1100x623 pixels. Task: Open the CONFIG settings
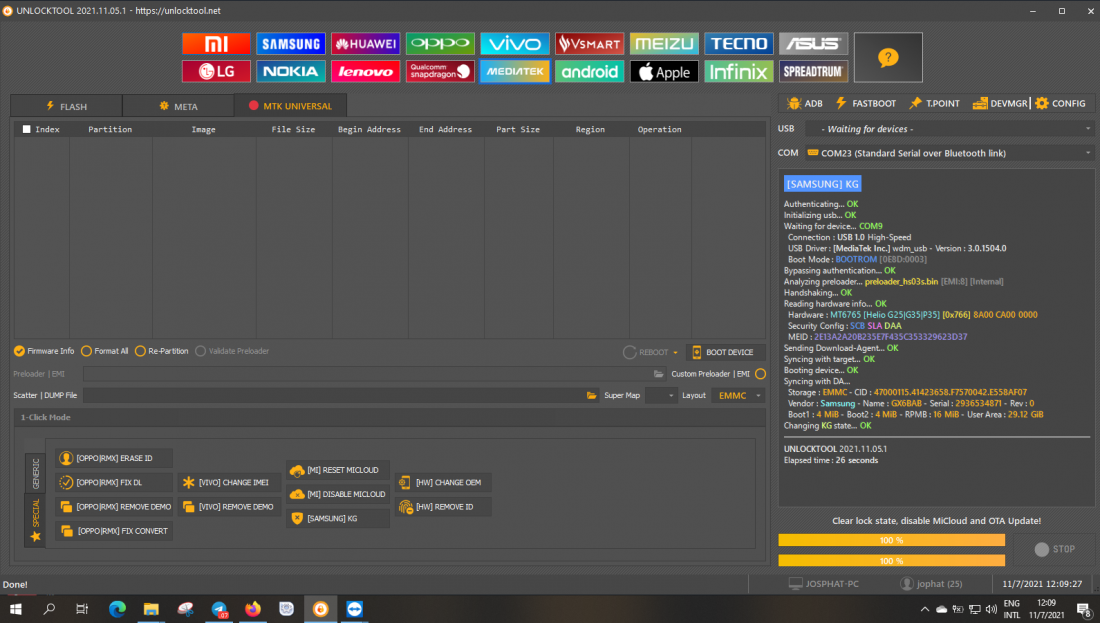point(1060,103)
